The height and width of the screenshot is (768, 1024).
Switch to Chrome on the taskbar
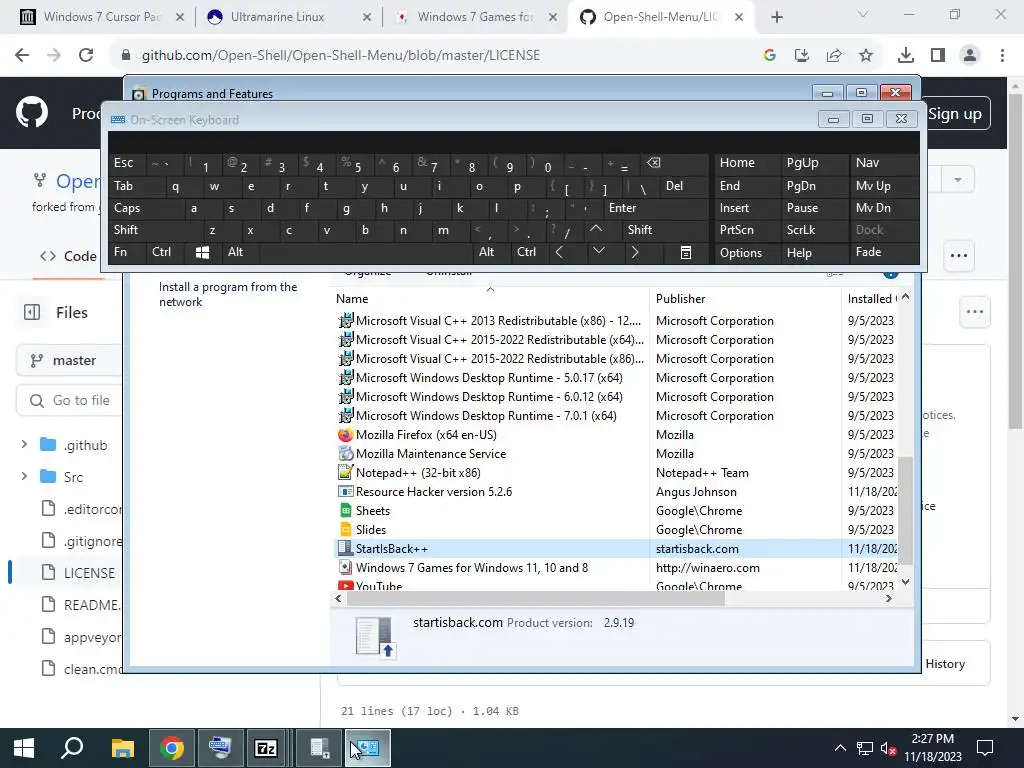coord(172,748)
